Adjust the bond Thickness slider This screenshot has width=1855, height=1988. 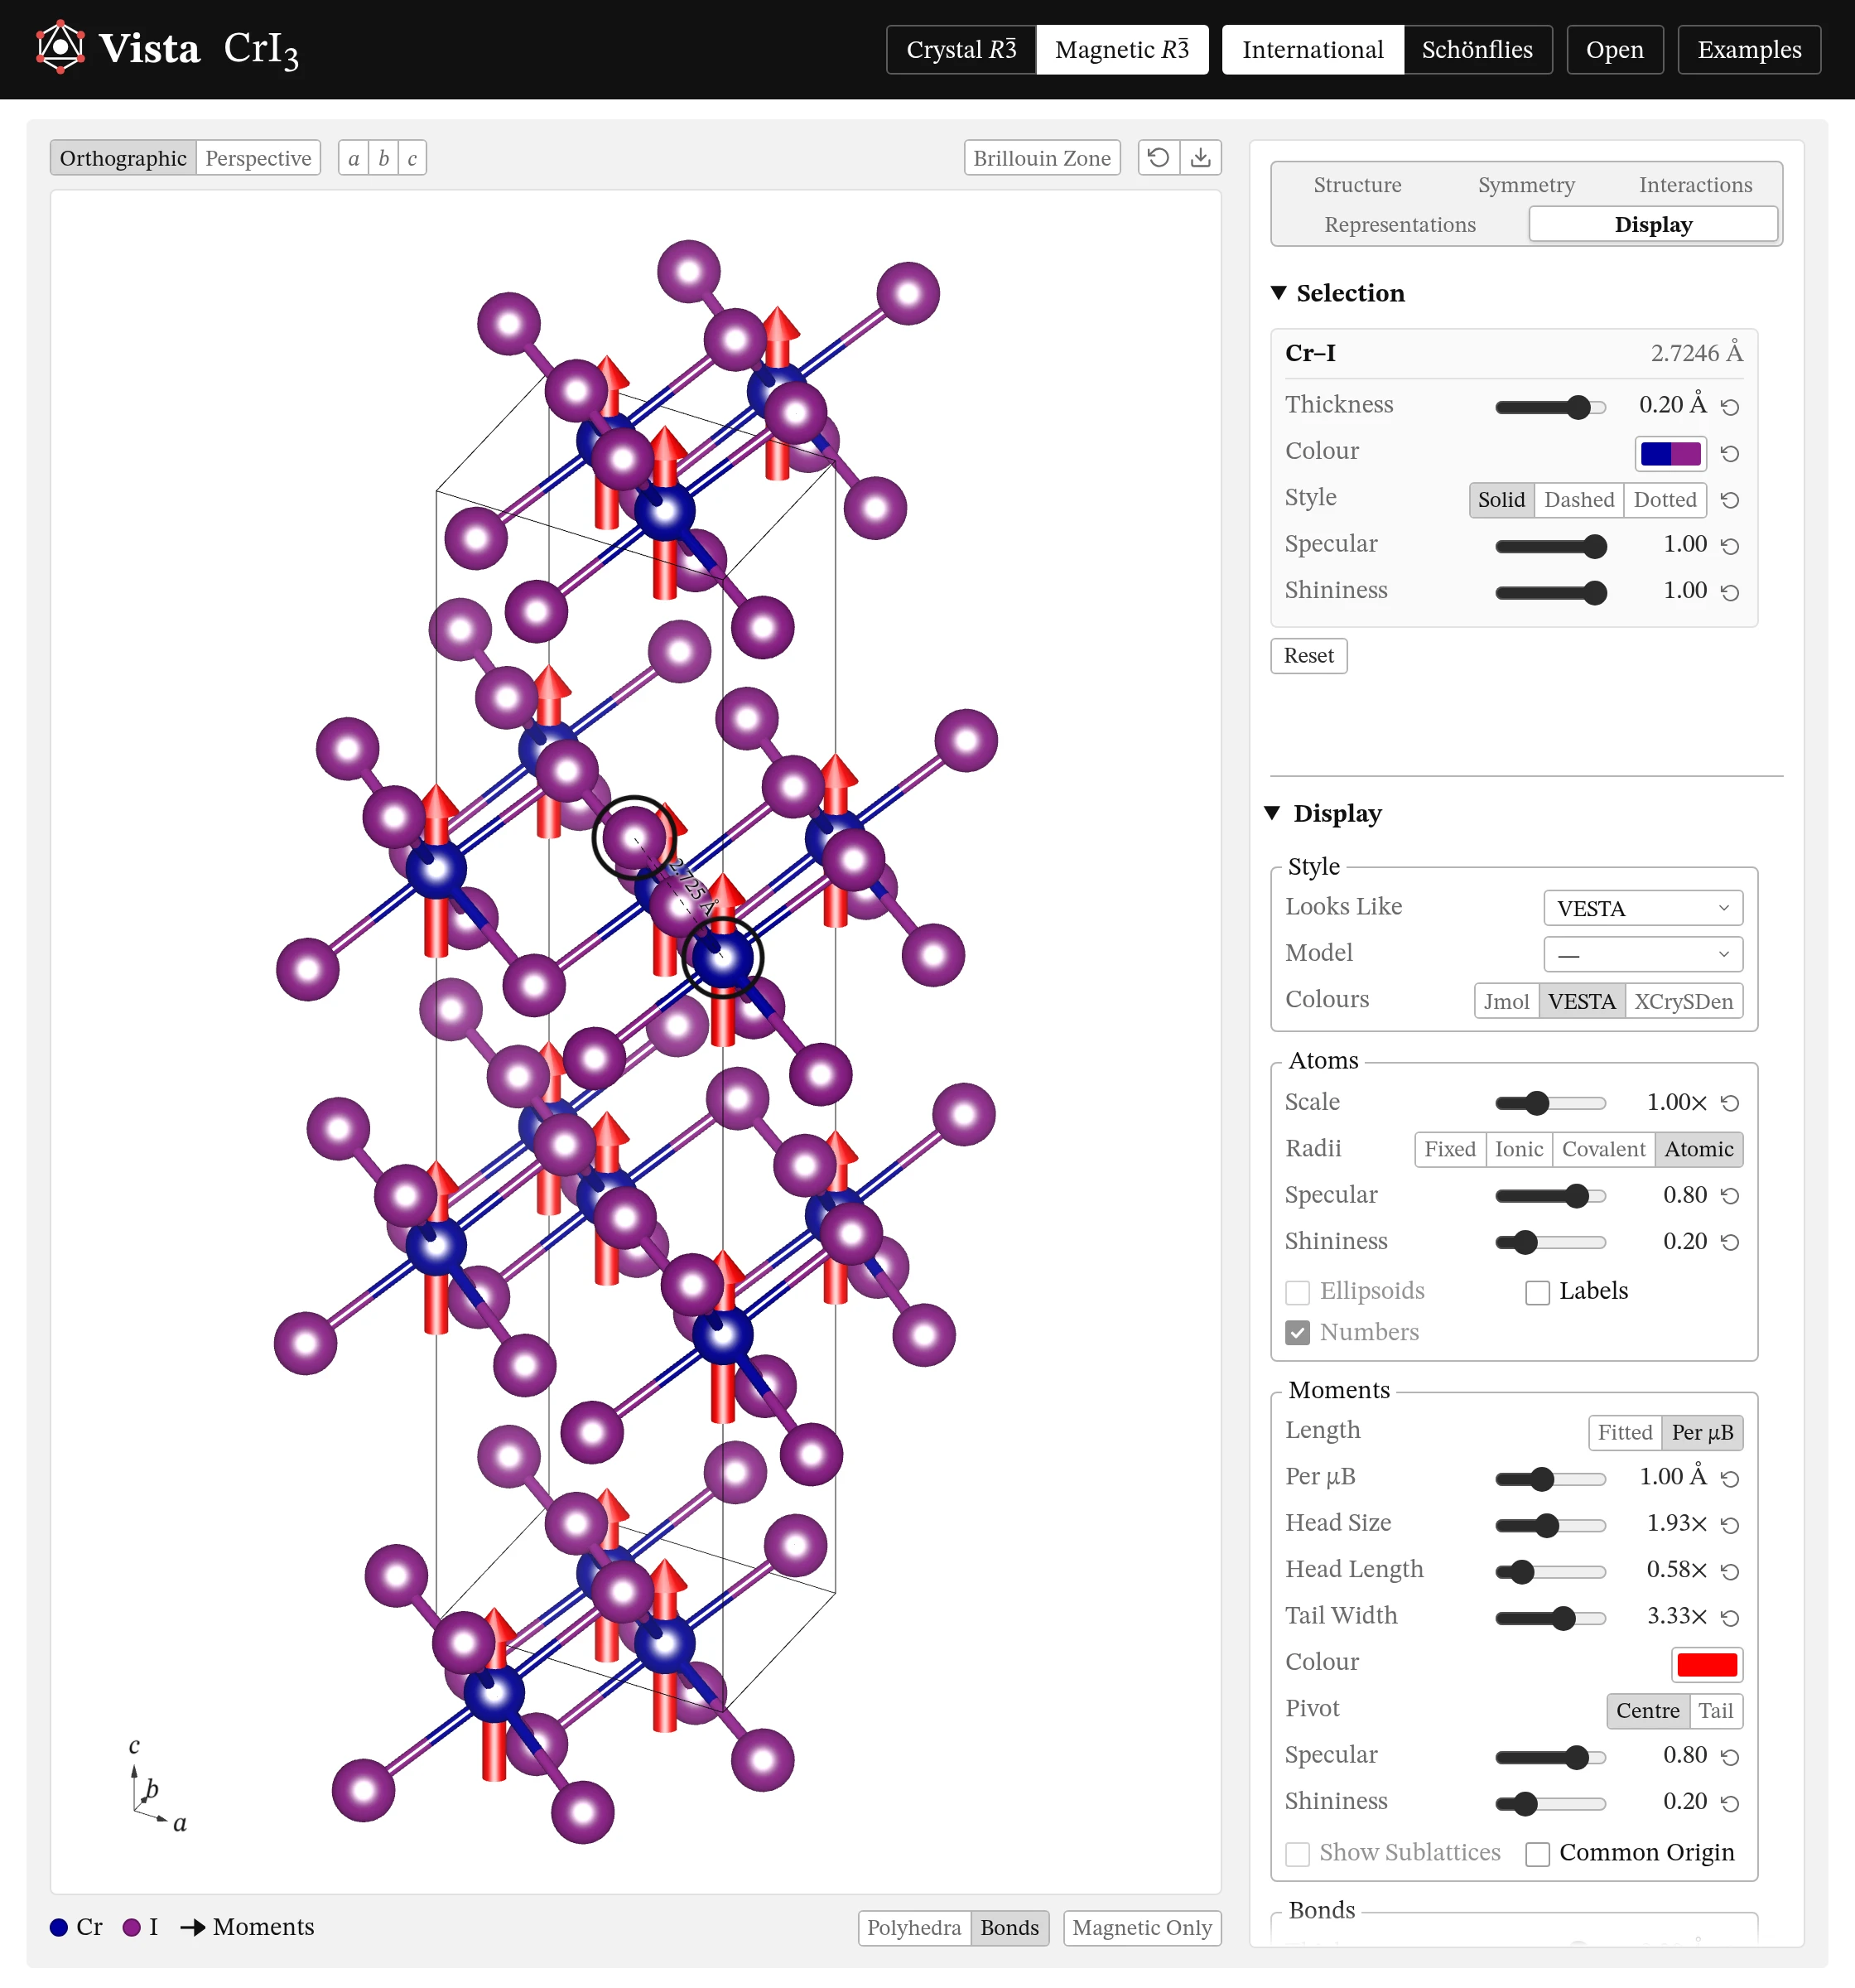tap(1550, 407)
